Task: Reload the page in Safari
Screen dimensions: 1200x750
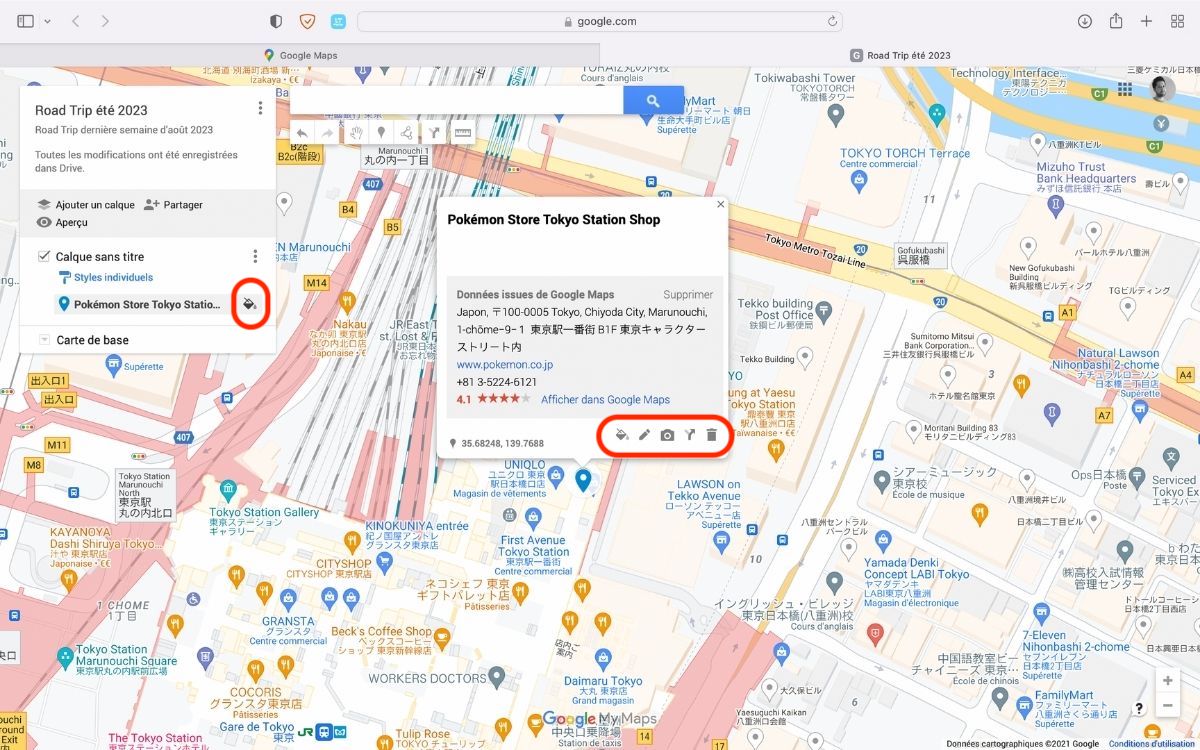Action: click(x=832, y=21)
